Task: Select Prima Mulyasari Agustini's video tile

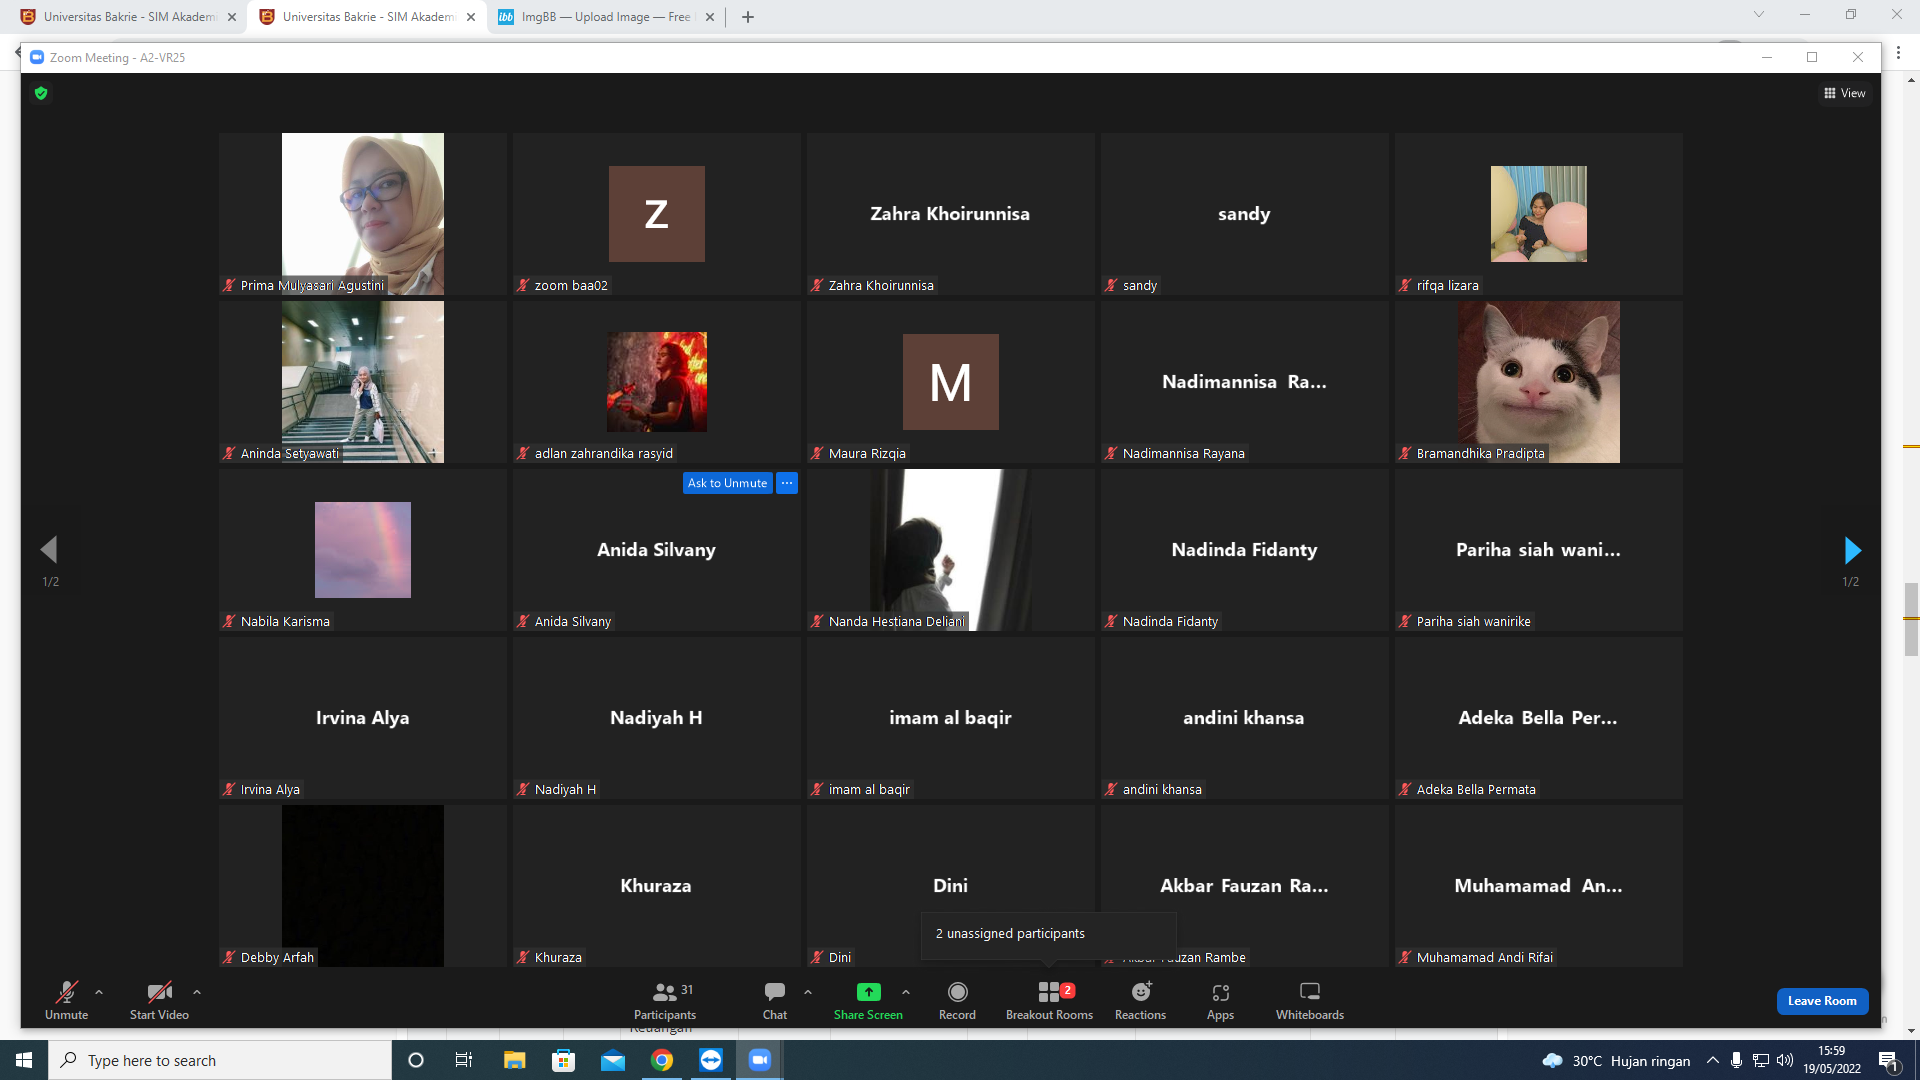Action: click(363, 214)
